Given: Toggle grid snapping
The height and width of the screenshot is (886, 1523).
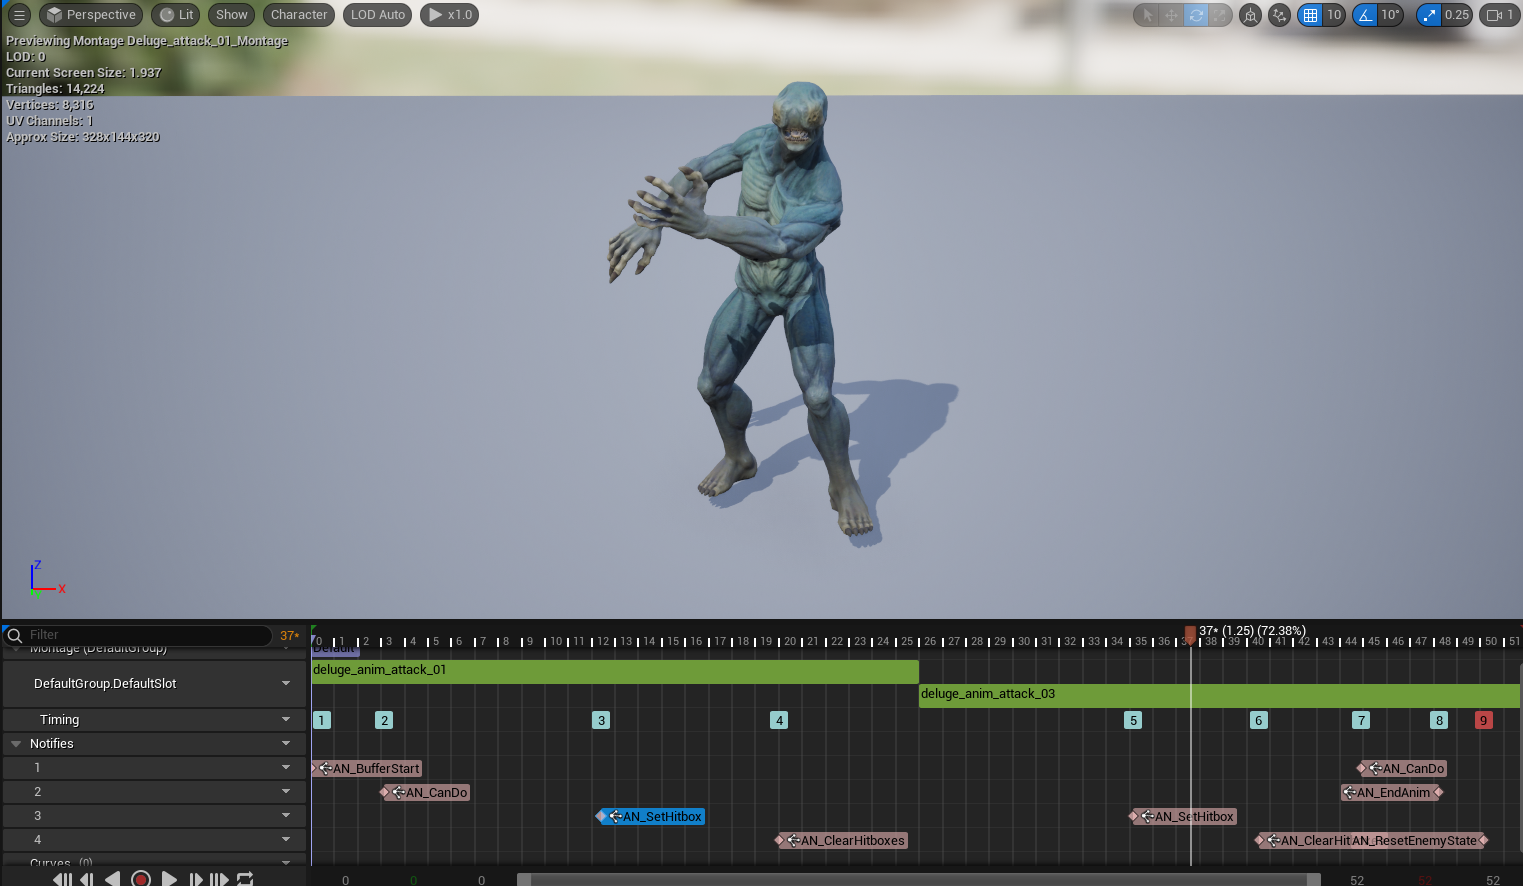Looking at the screenshot, I should pos(1310,15).
